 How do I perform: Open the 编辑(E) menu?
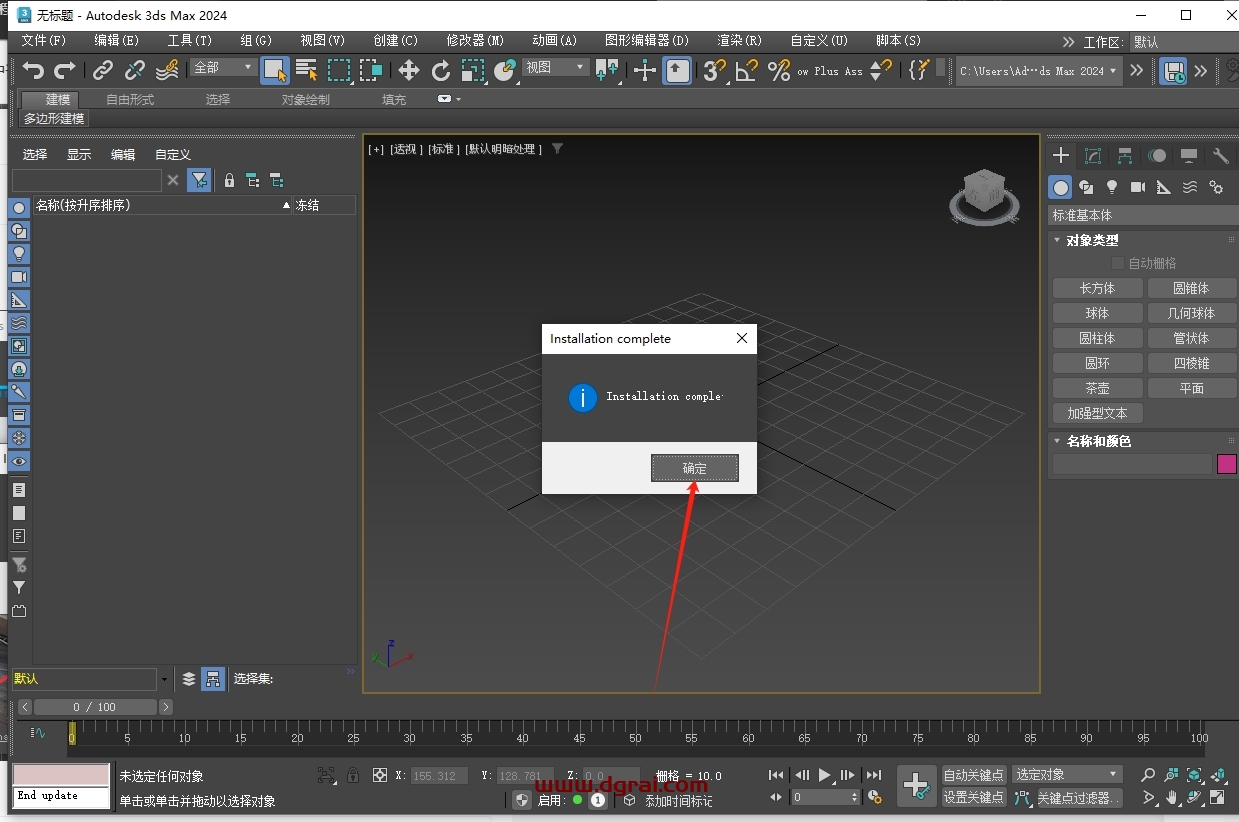tap(116, 41)
